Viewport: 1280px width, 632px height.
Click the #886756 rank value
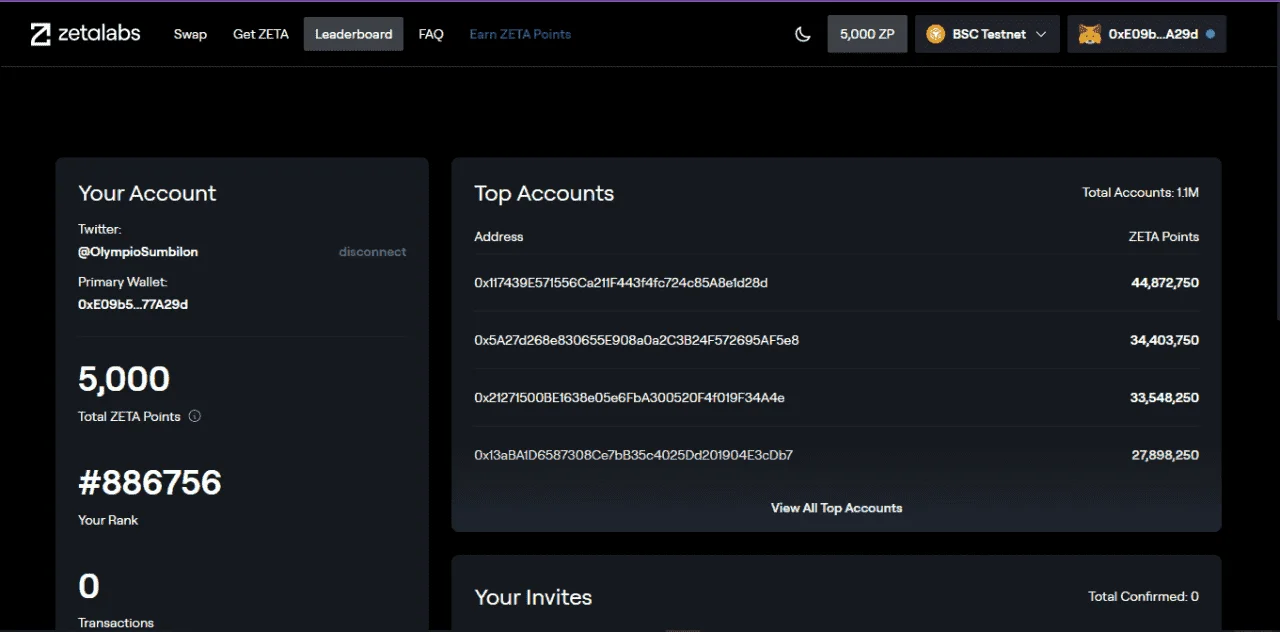(x=150, y=483)
